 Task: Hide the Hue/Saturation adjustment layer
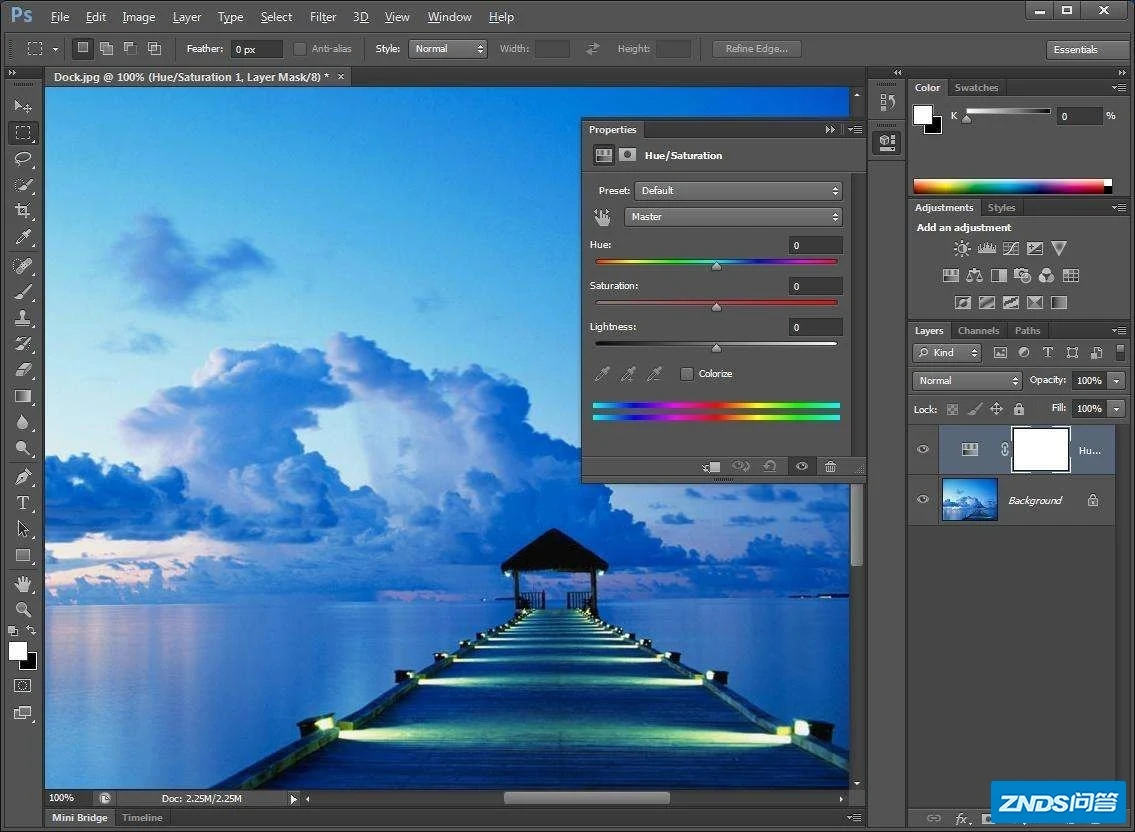923,450
